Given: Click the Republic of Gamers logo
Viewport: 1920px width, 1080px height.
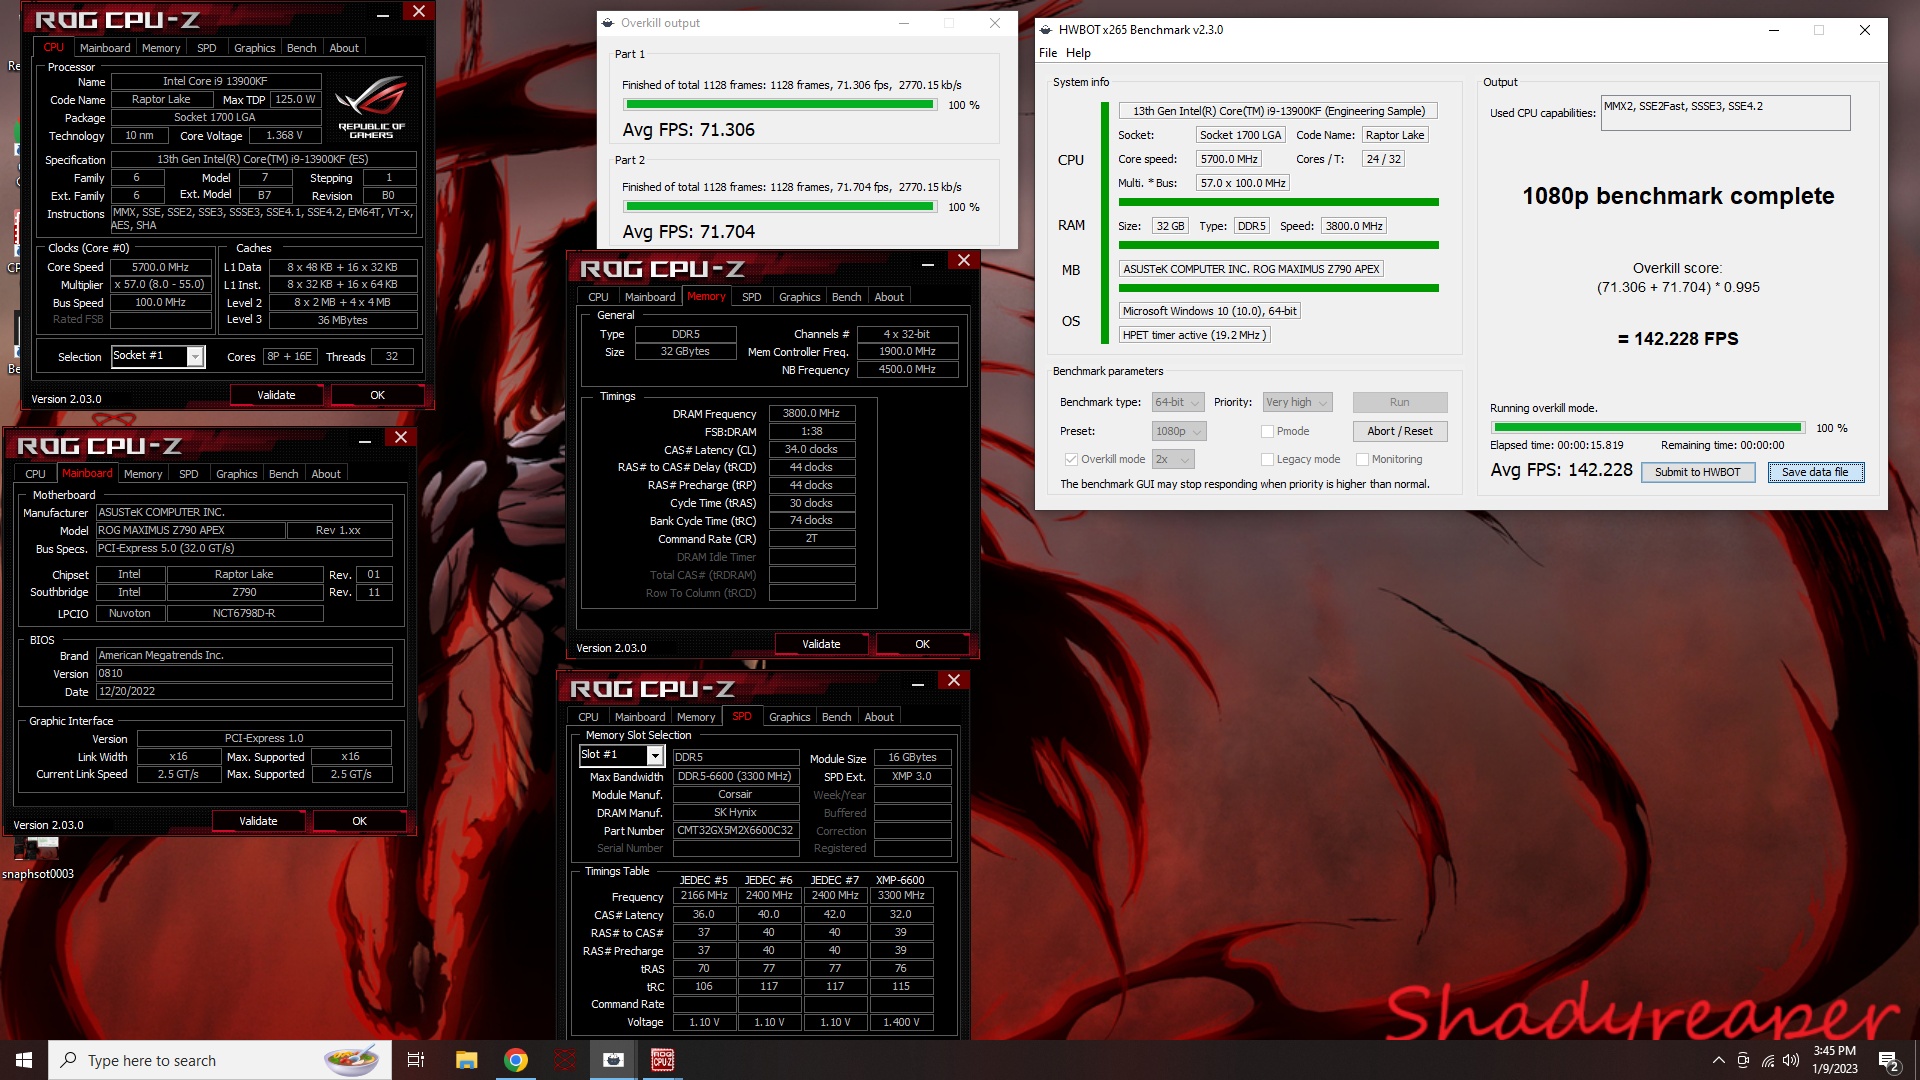Looking at the screenshot, I should pyautogui.click(x=371, y=107).
